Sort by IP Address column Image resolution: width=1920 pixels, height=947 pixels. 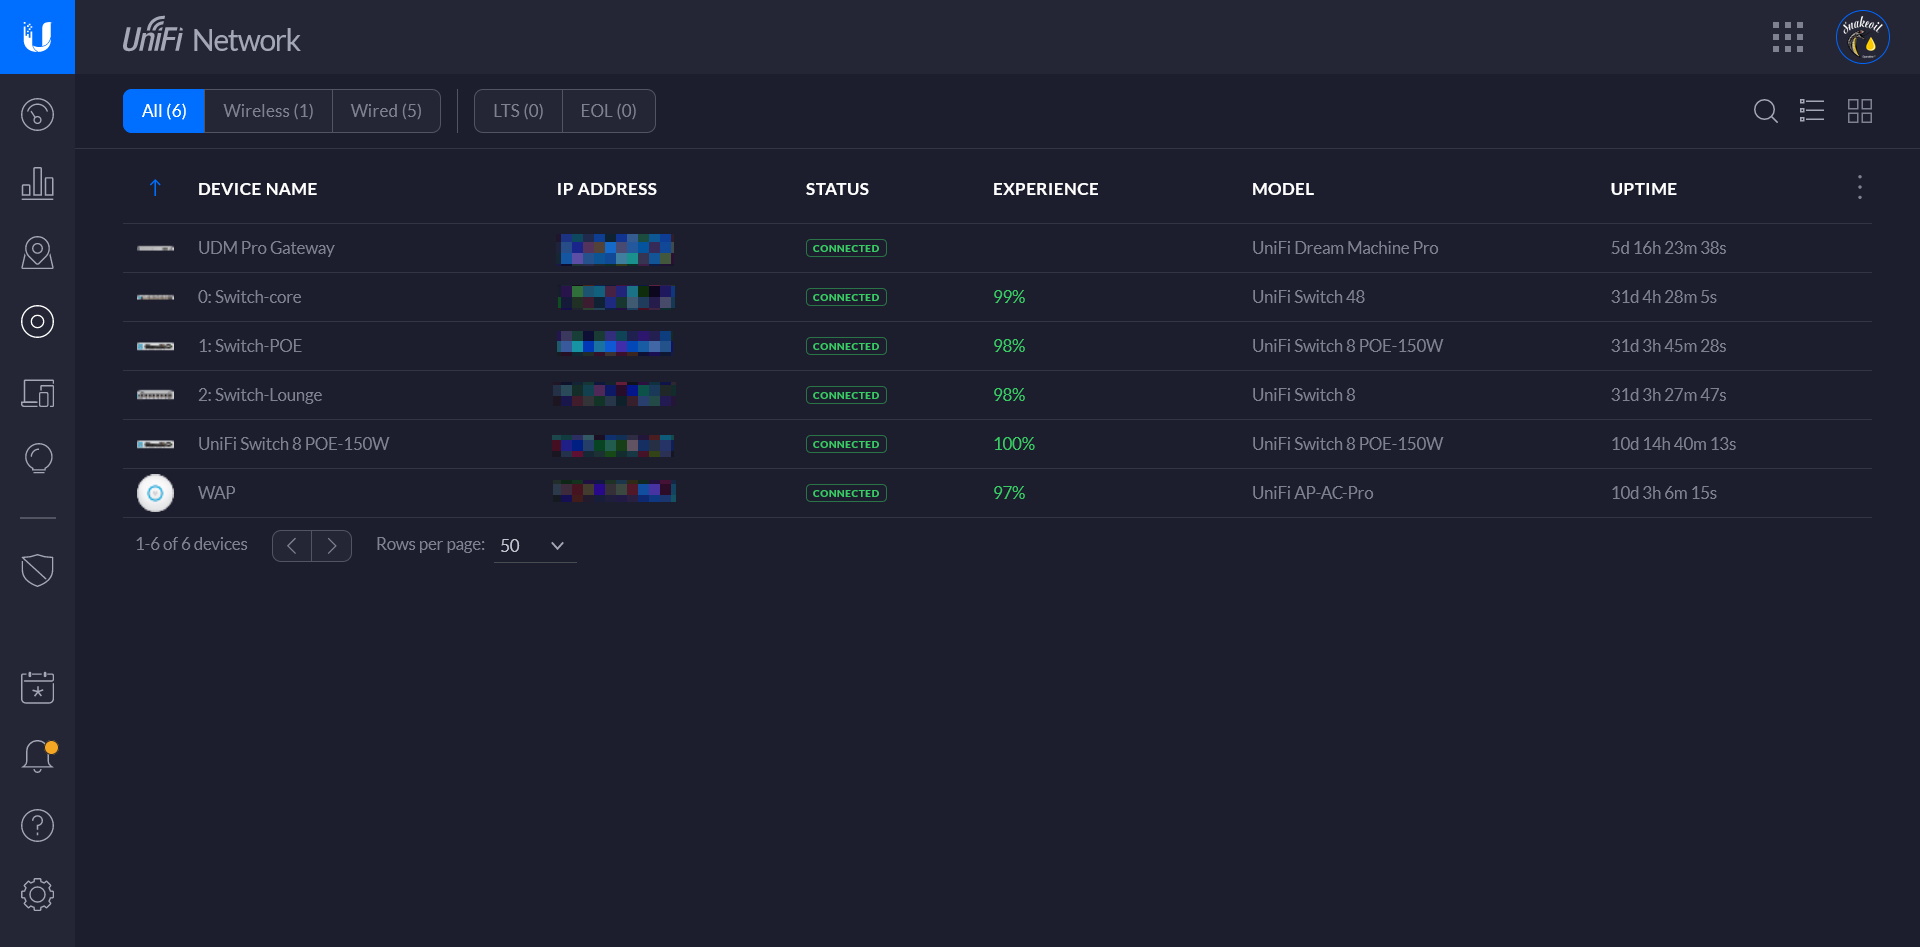point(606,189)
